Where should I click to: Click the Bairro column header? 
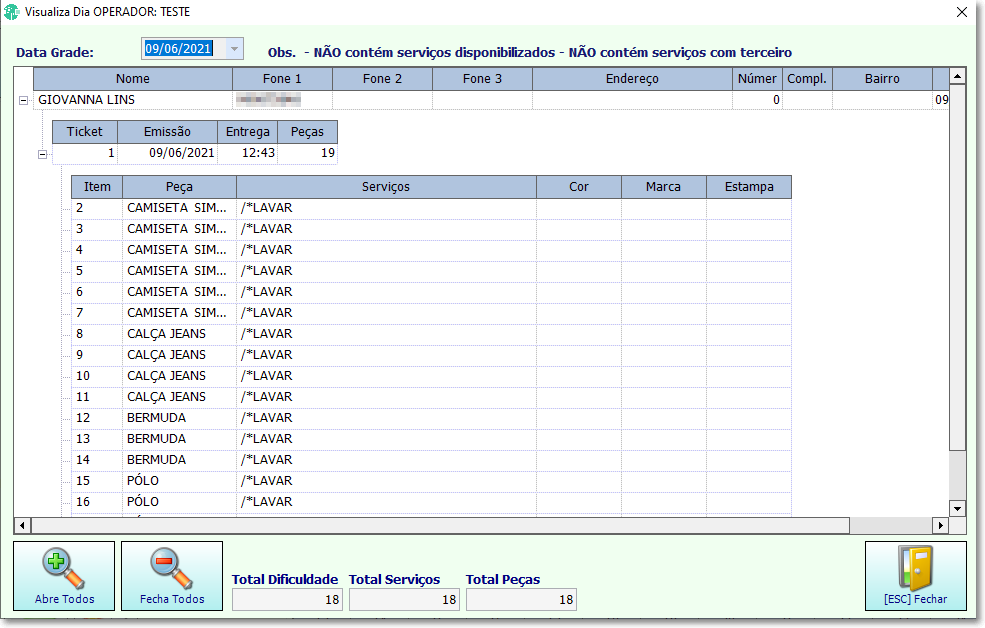coord(882,78)
